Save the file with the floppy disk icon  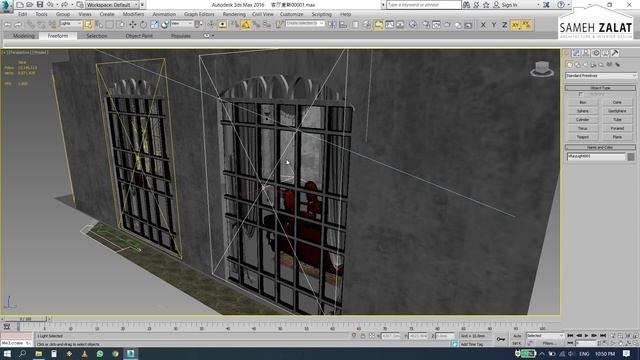point(40,5)
